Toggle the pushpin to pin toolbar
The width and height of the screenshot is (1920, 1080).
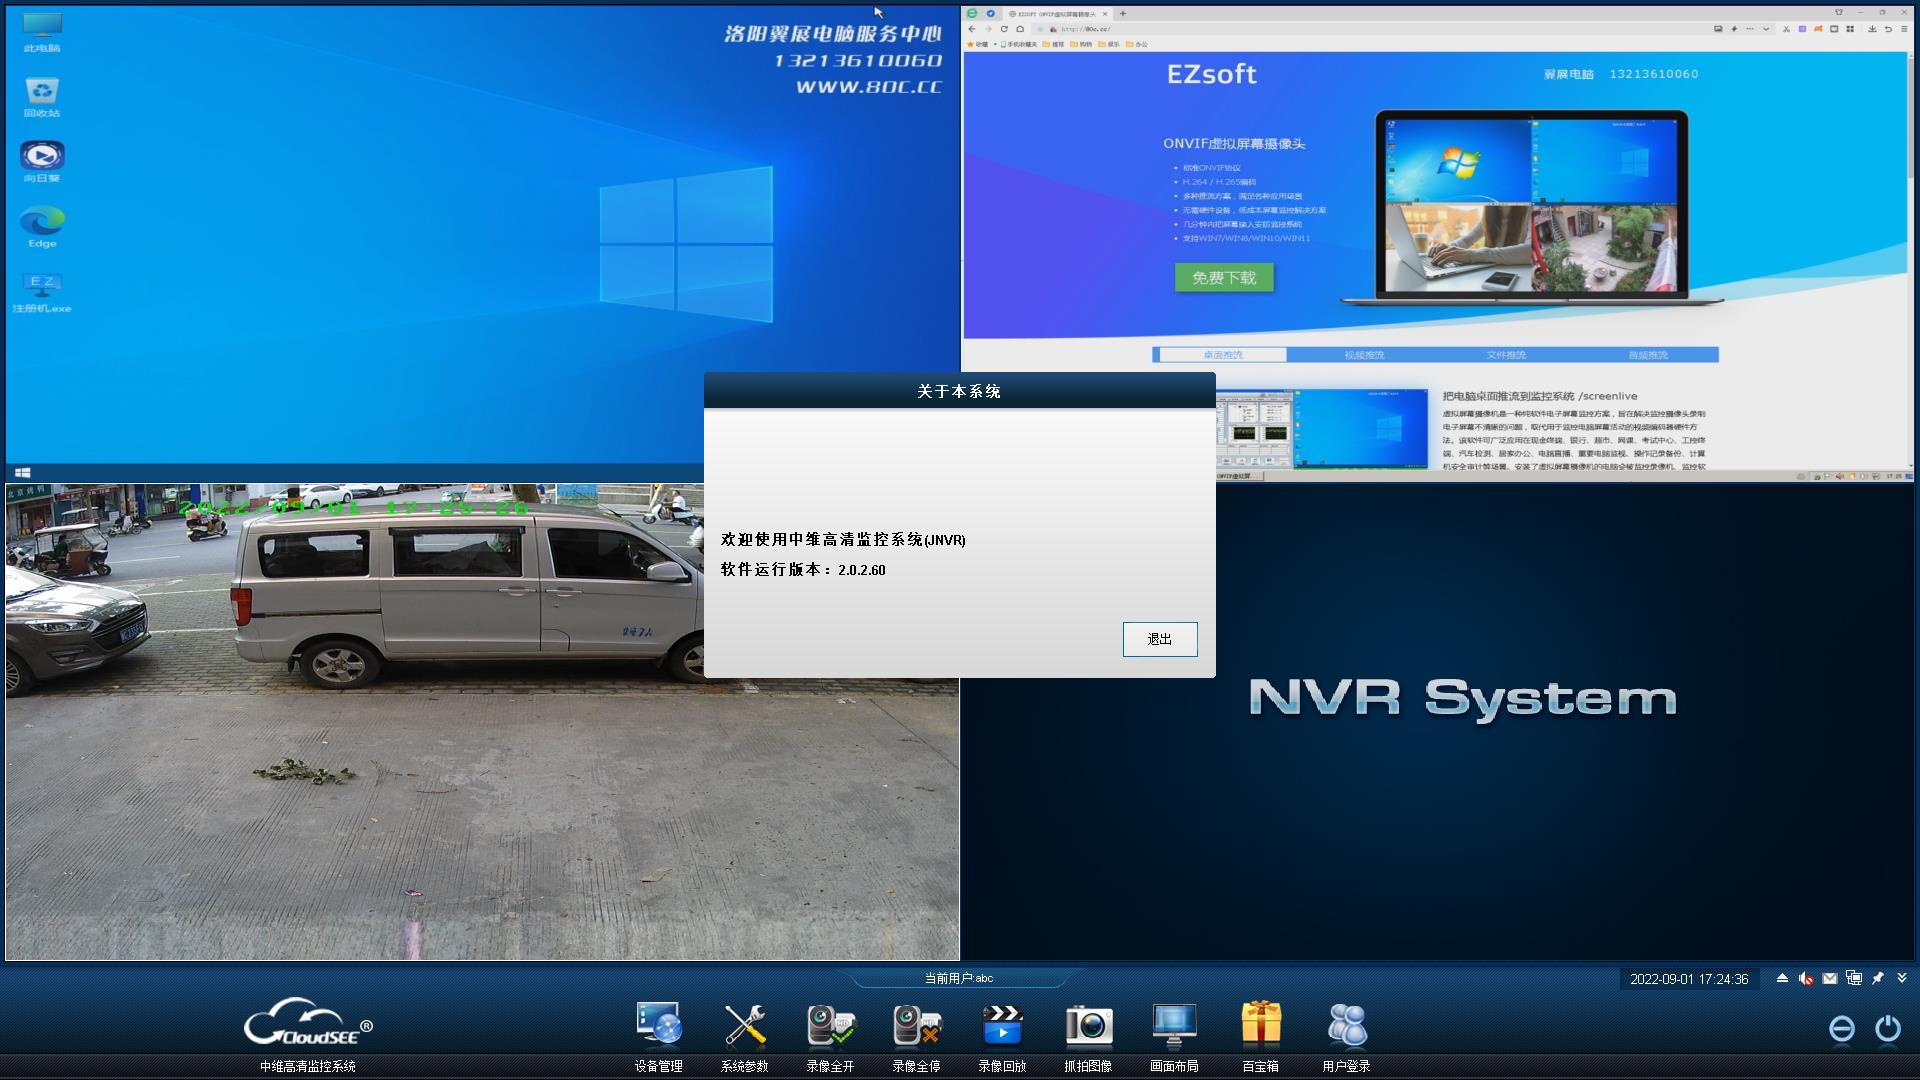1878,979
